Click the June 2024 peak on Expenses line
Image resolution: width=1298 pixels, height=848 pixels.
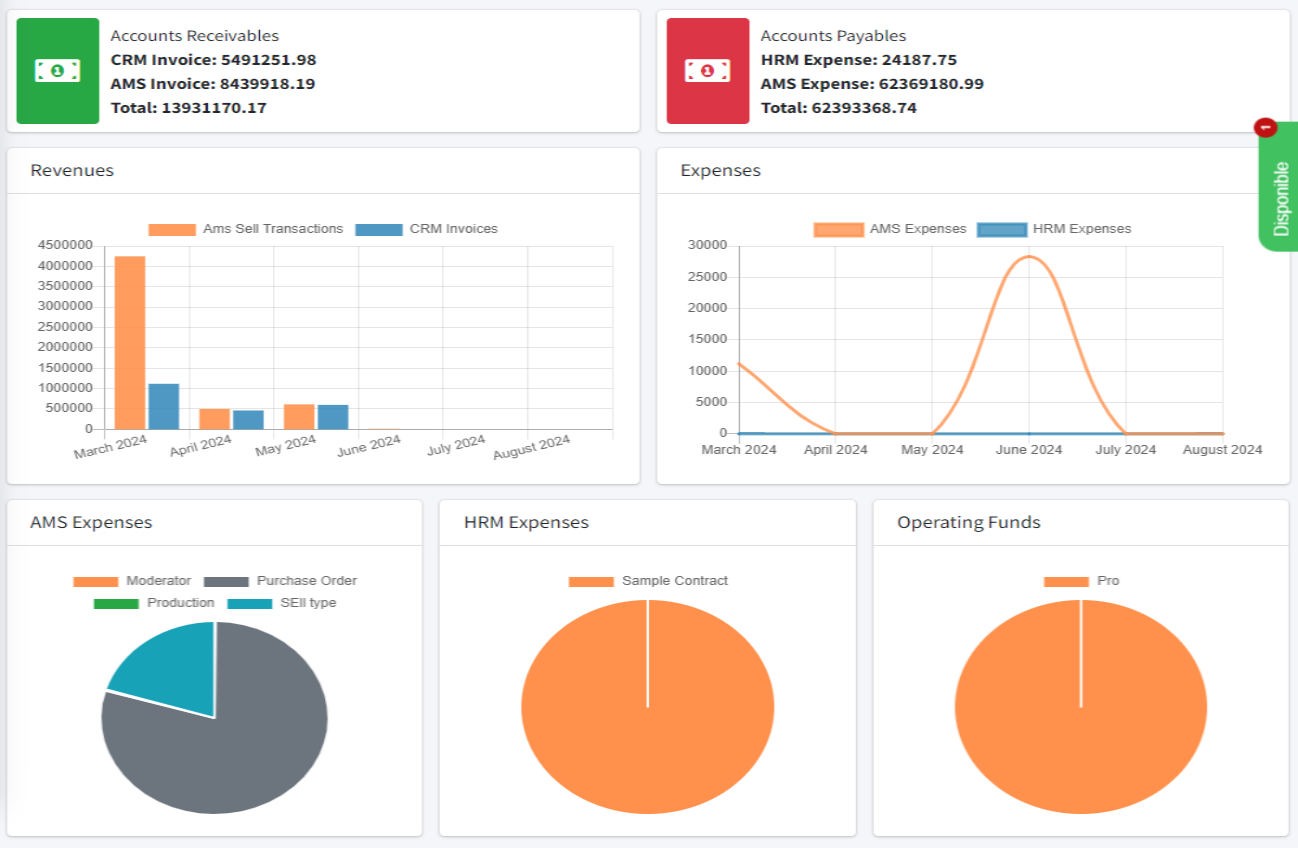pyautogui.click(x=1029, y=257)
